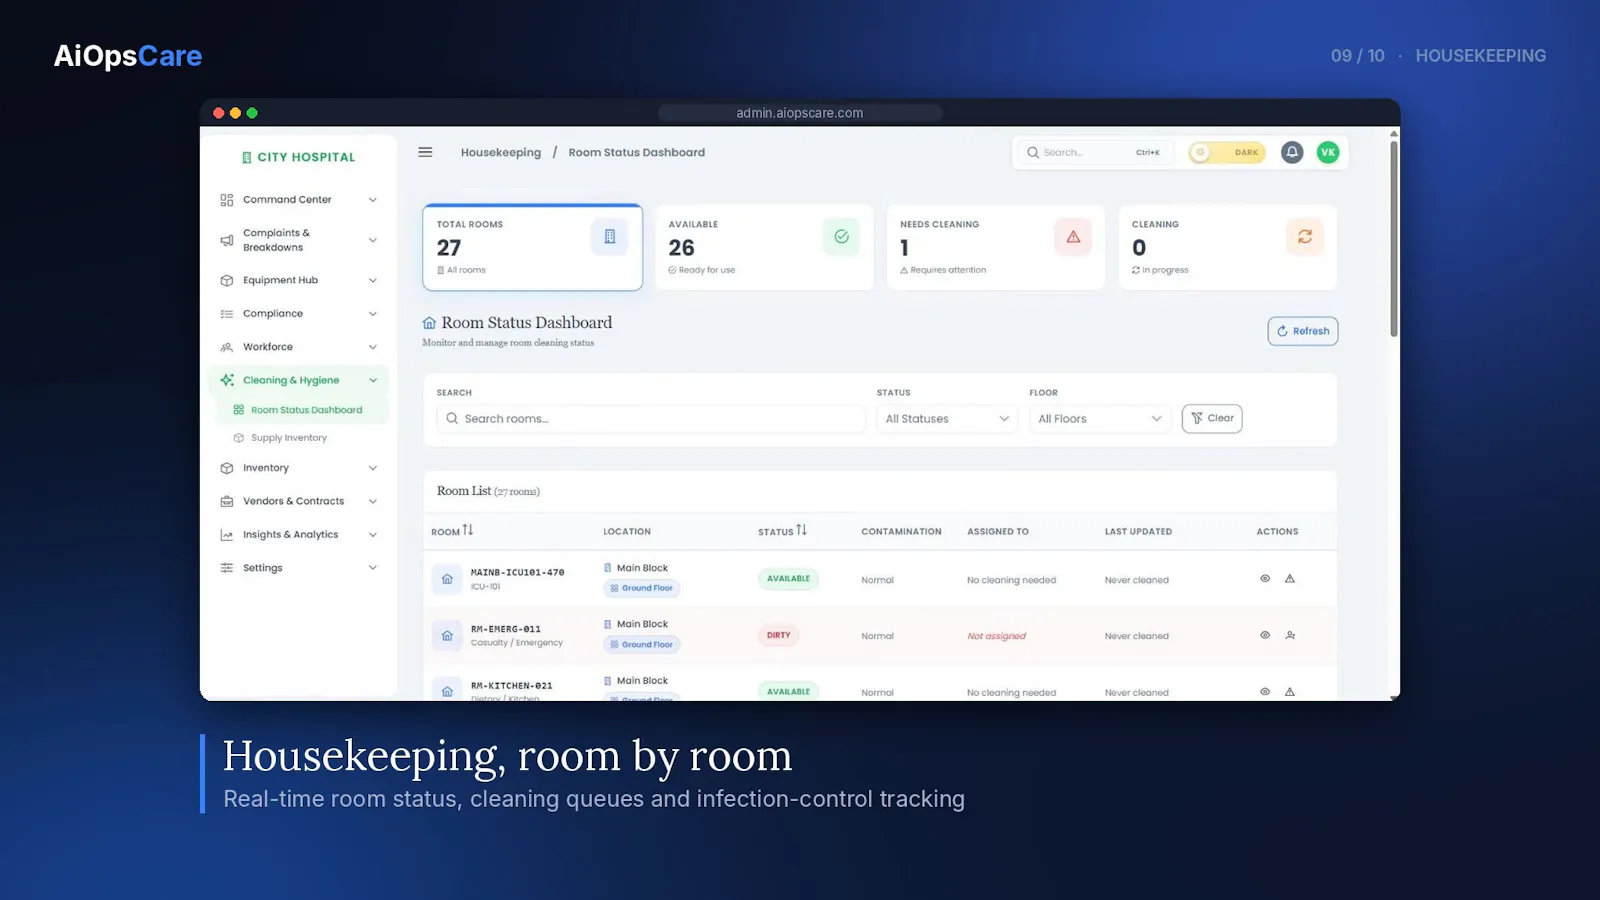1600x900 pixels.
Task: Click the Clear filters button
Action: click(1212, 418)
